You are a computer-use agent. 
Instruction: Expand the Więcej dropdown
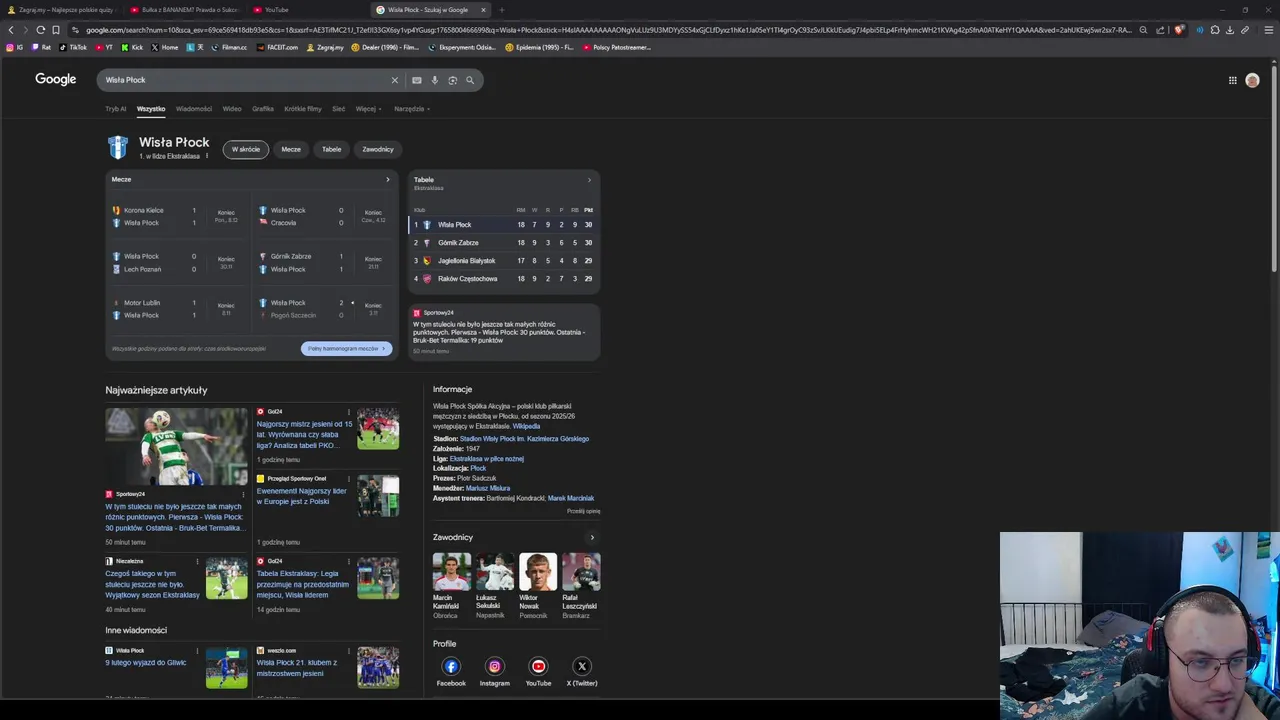coord(368,109)
